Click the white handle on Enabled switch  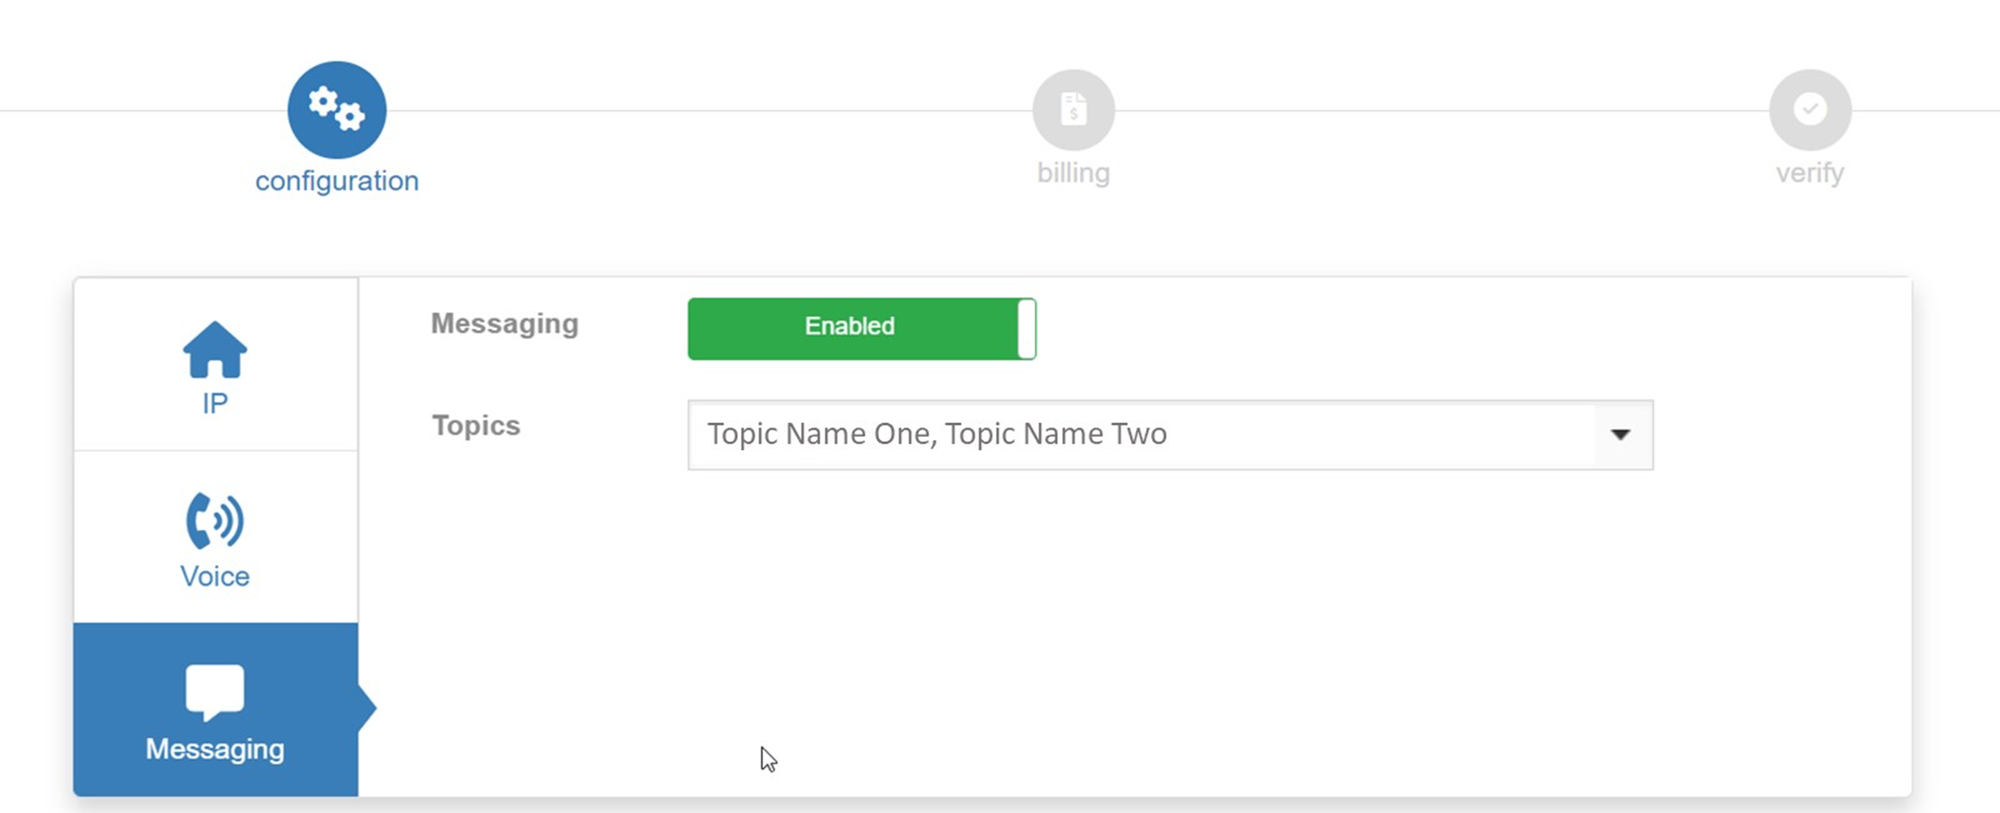(x=1026, y=328)
